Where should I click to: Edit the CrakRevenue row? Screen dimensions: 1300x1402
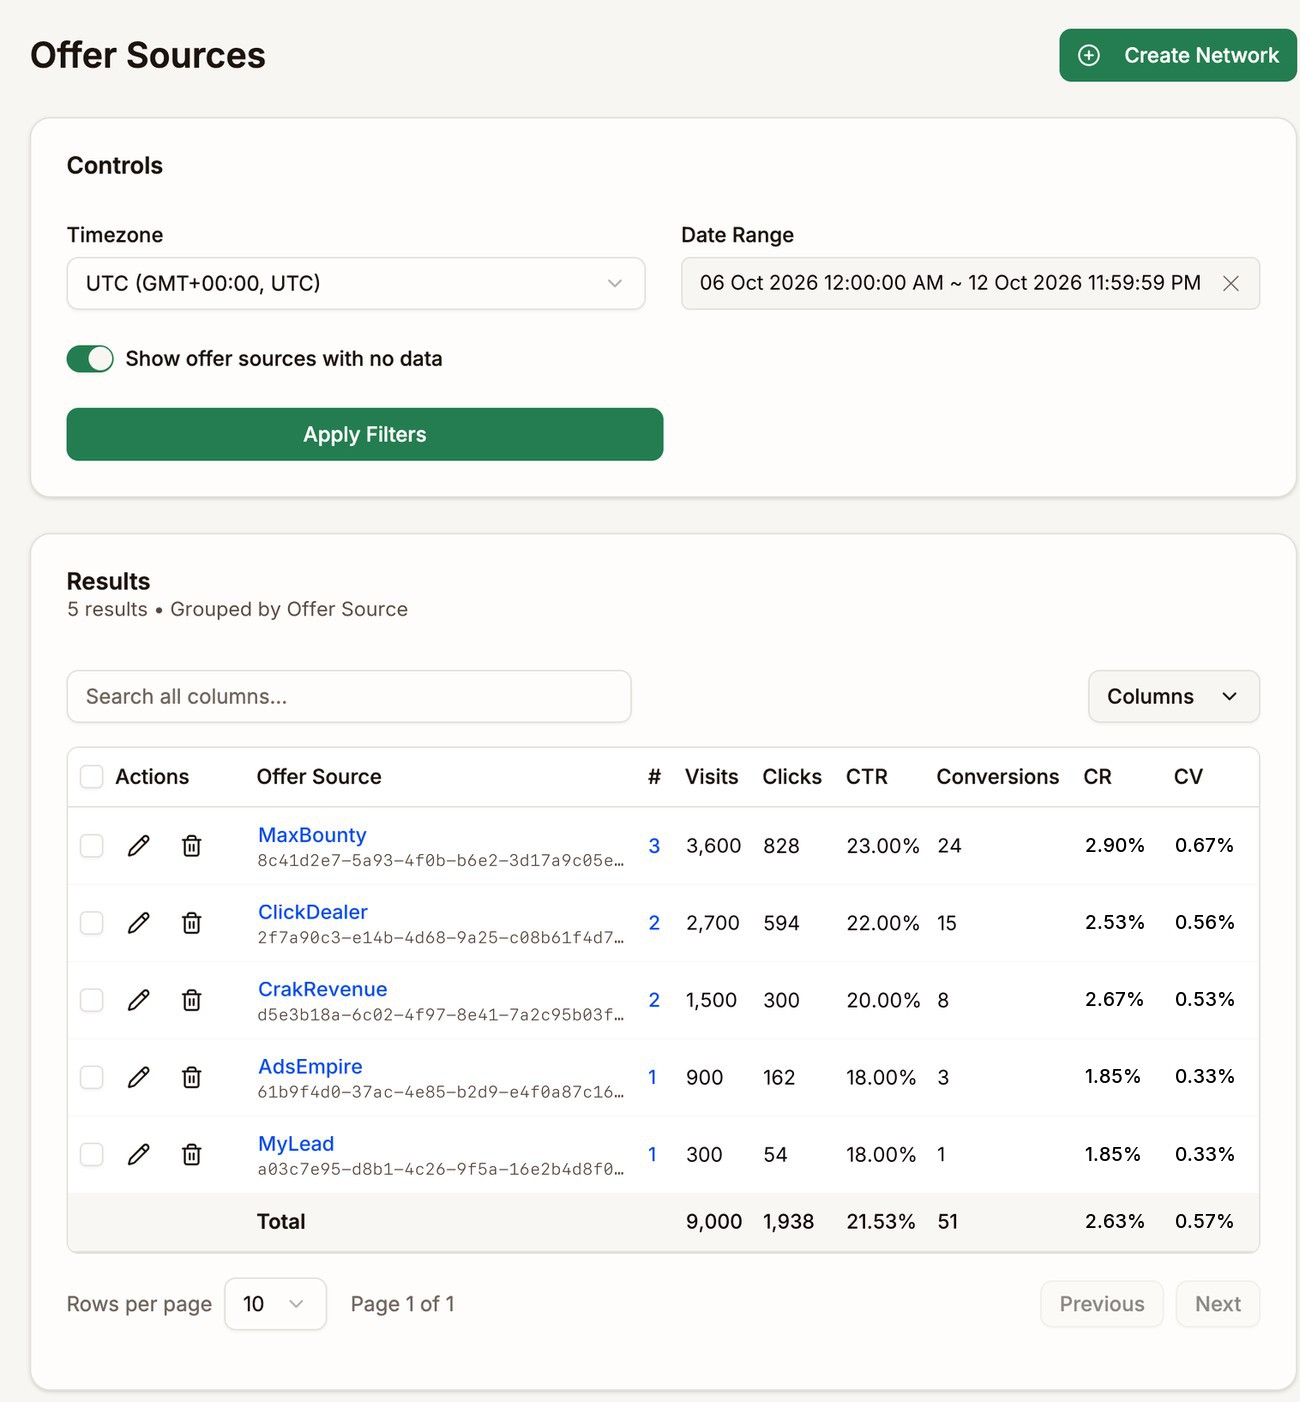[139, 1000]
